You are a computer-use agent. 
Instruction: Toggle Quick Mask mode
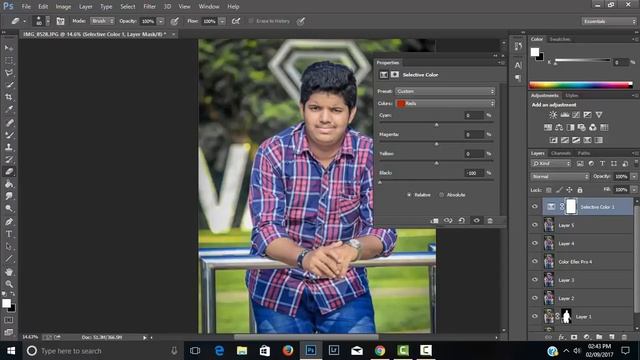9,321
